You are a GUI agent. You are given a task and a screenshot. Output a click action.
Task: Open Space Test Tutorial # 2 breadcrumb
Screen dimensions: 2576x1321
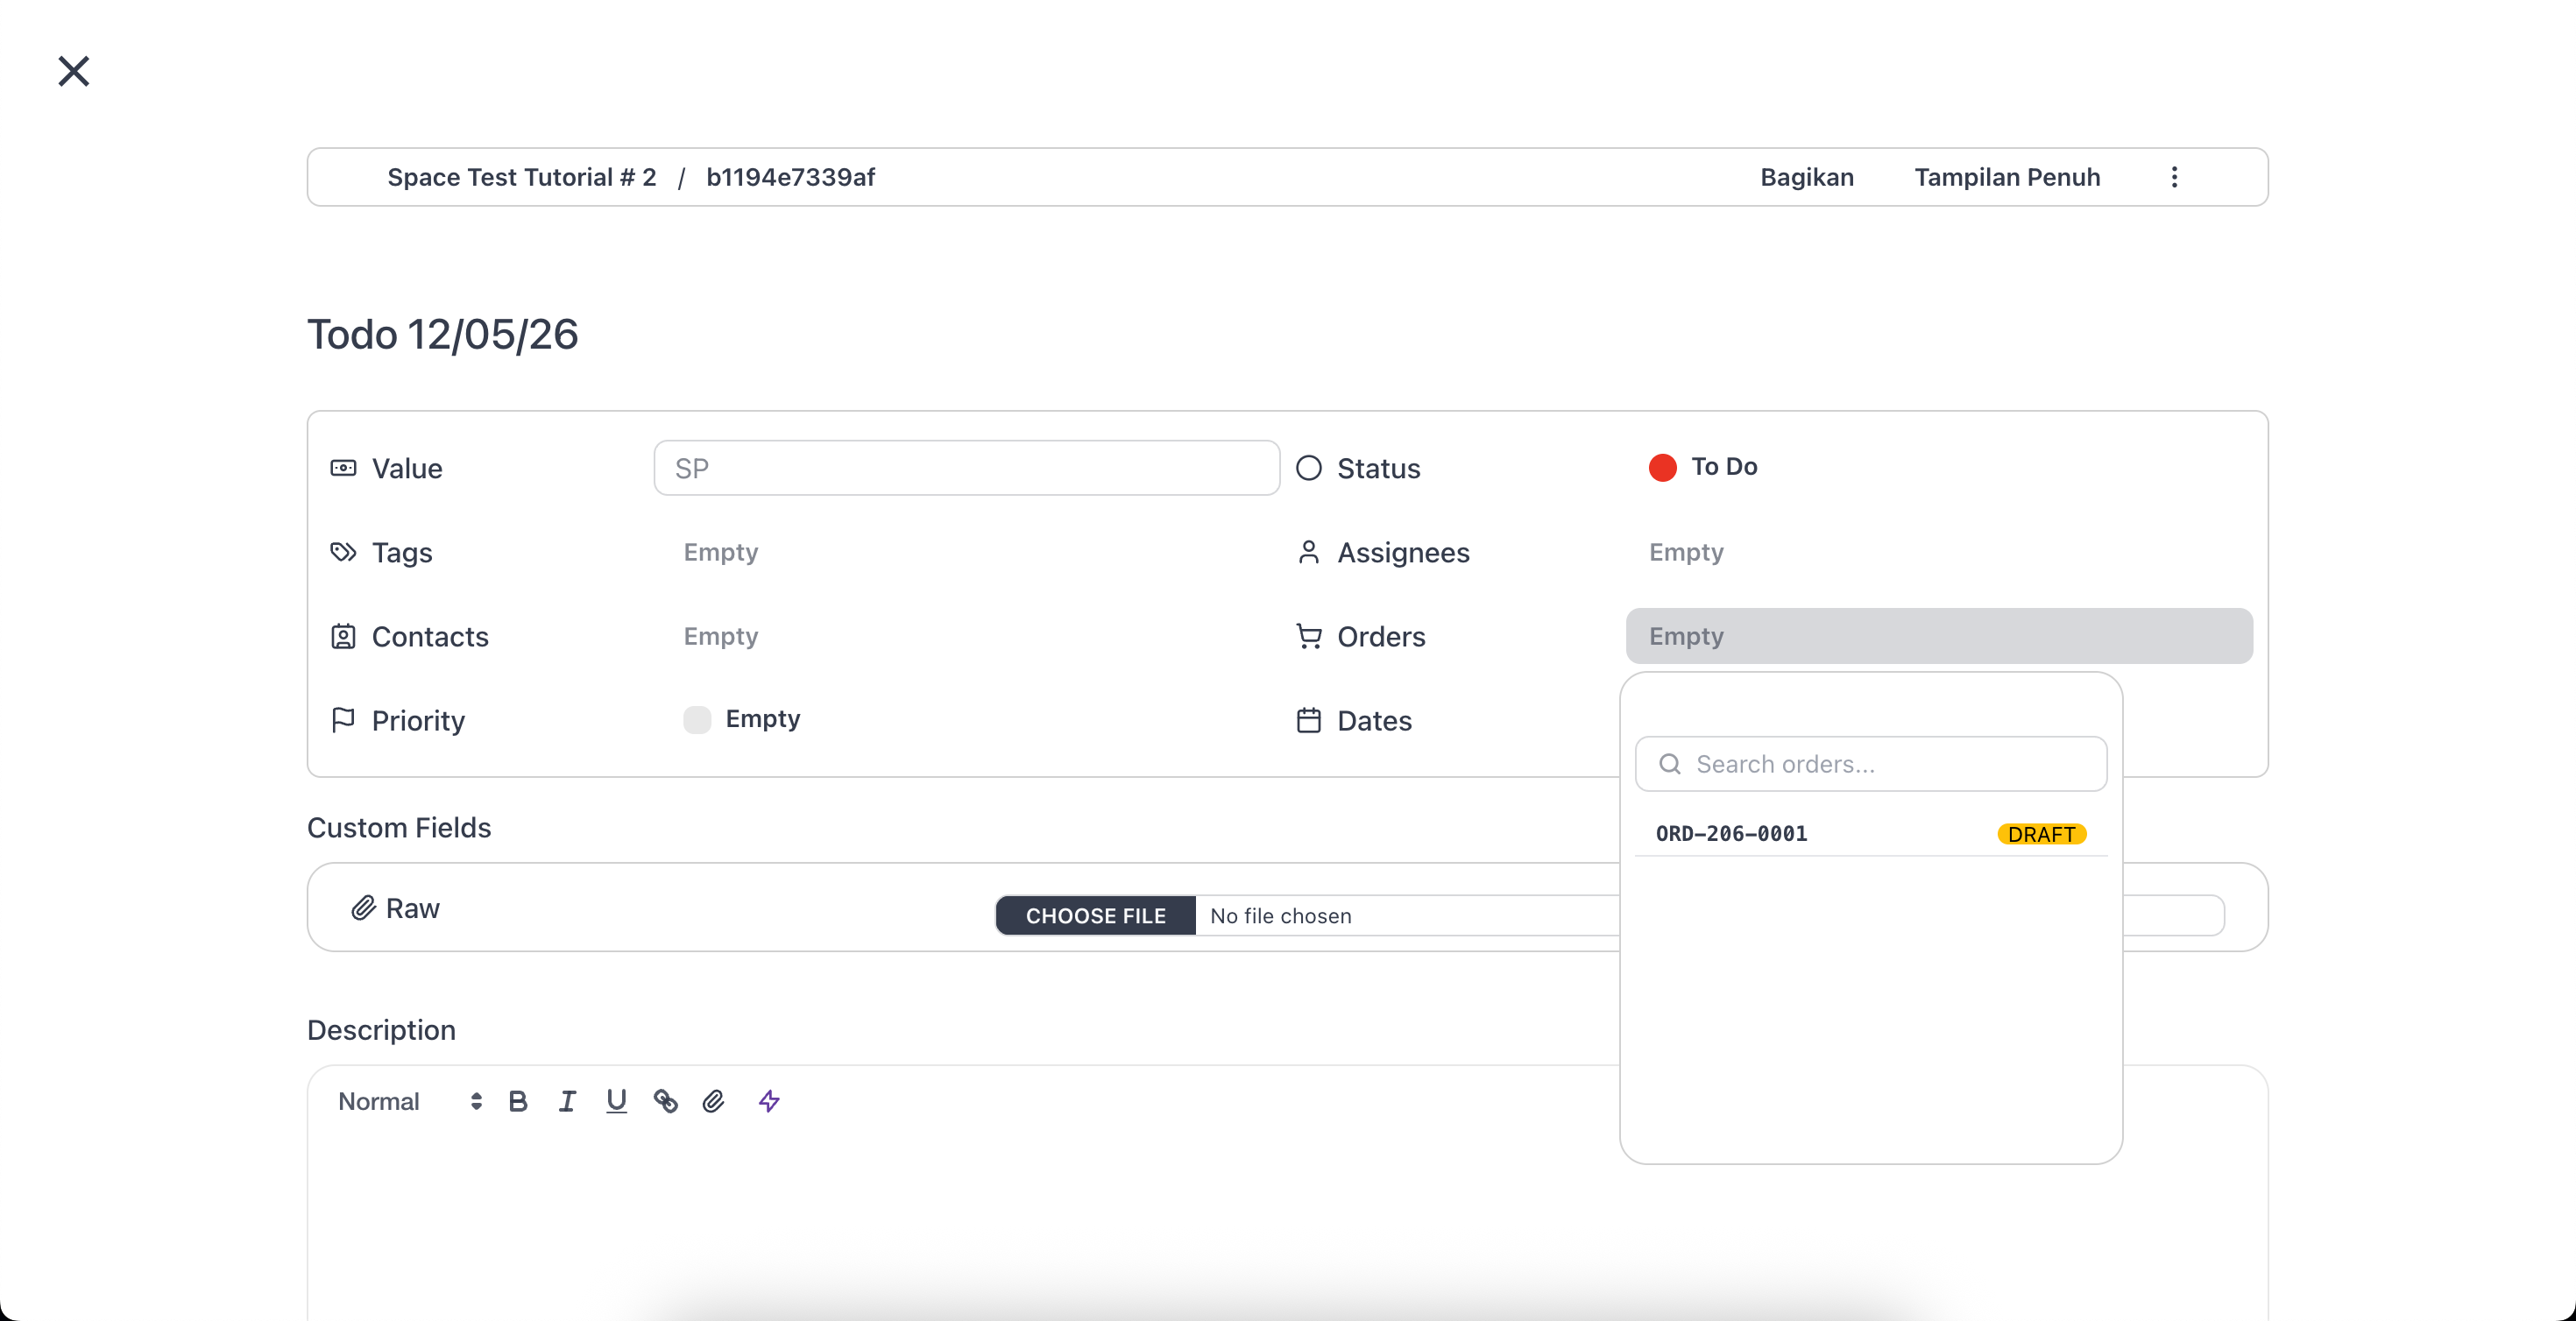pos(521,177)
